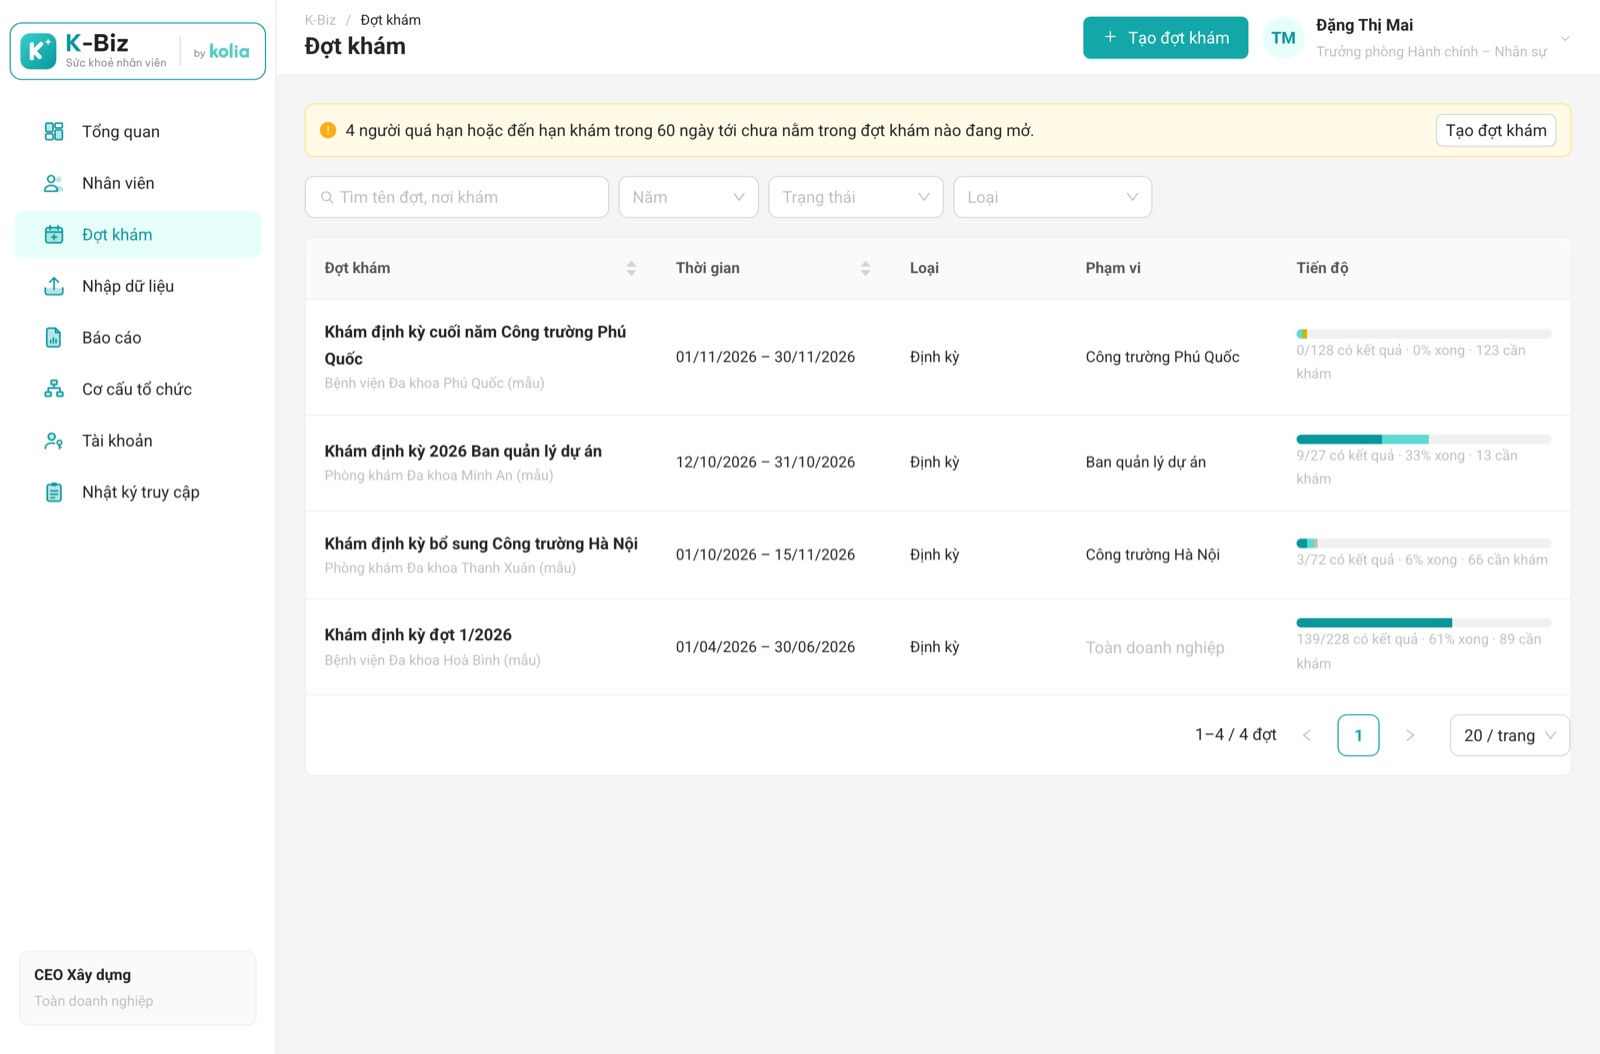The width and height of the screenshot is (1600, 1054).
Task: Navigate to Báo cáo menu item
Action: tap(138, 338)
